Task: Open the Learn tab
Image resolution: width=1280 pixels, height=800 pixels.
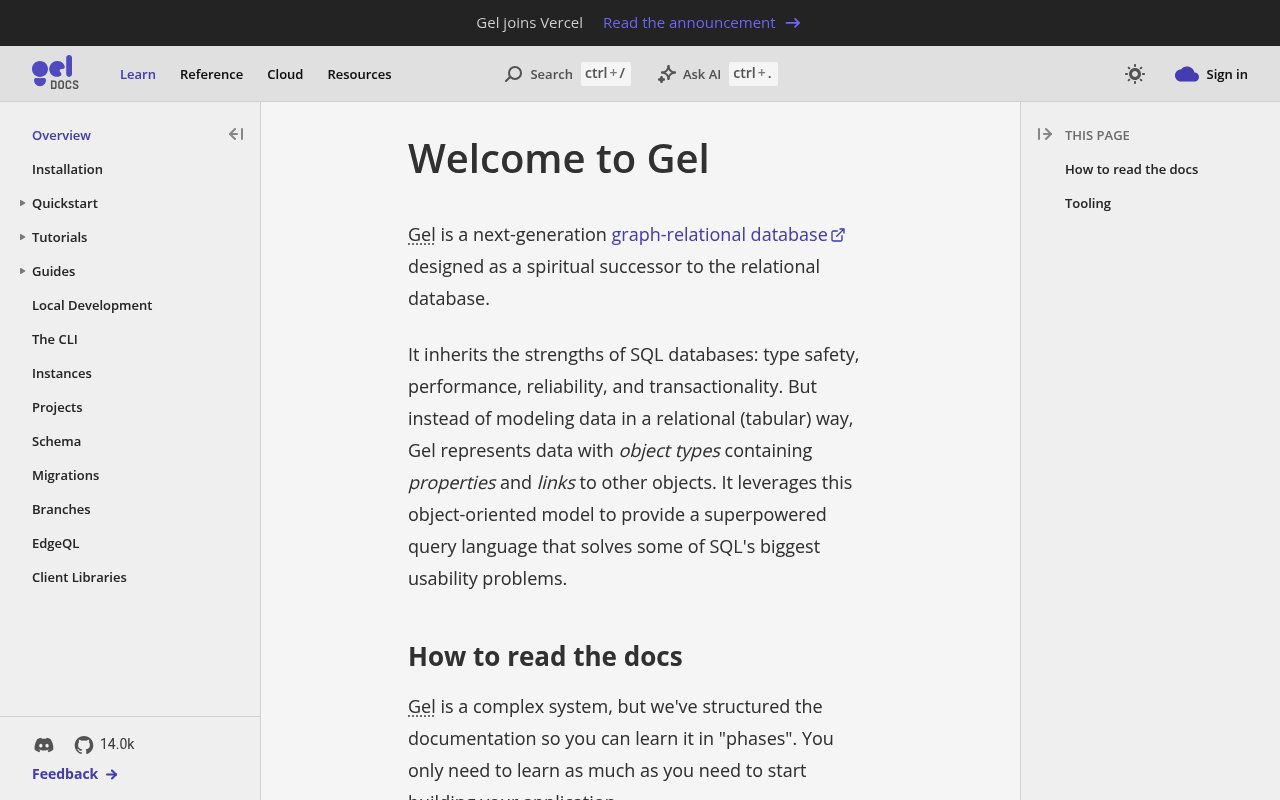Action: [138, 74]
